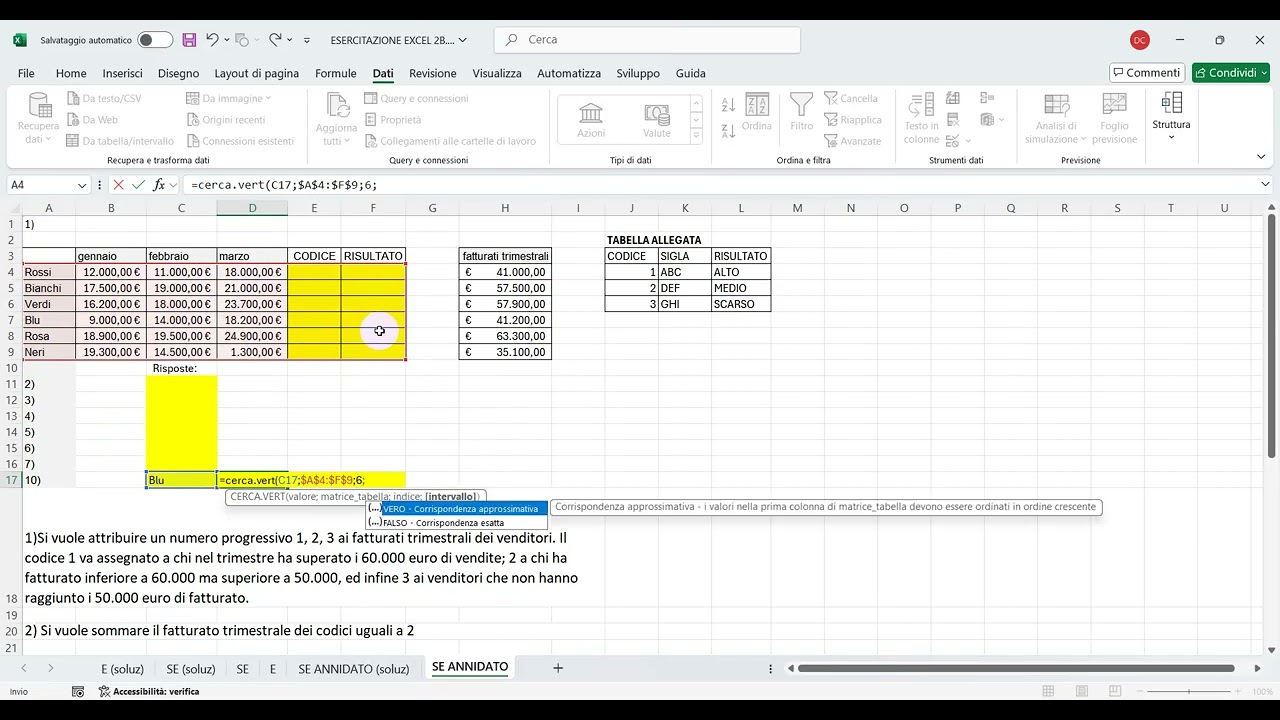Click the Filtro funnel icon
The height and width of the screenshot is (720, 1280).
pos(802,112)
